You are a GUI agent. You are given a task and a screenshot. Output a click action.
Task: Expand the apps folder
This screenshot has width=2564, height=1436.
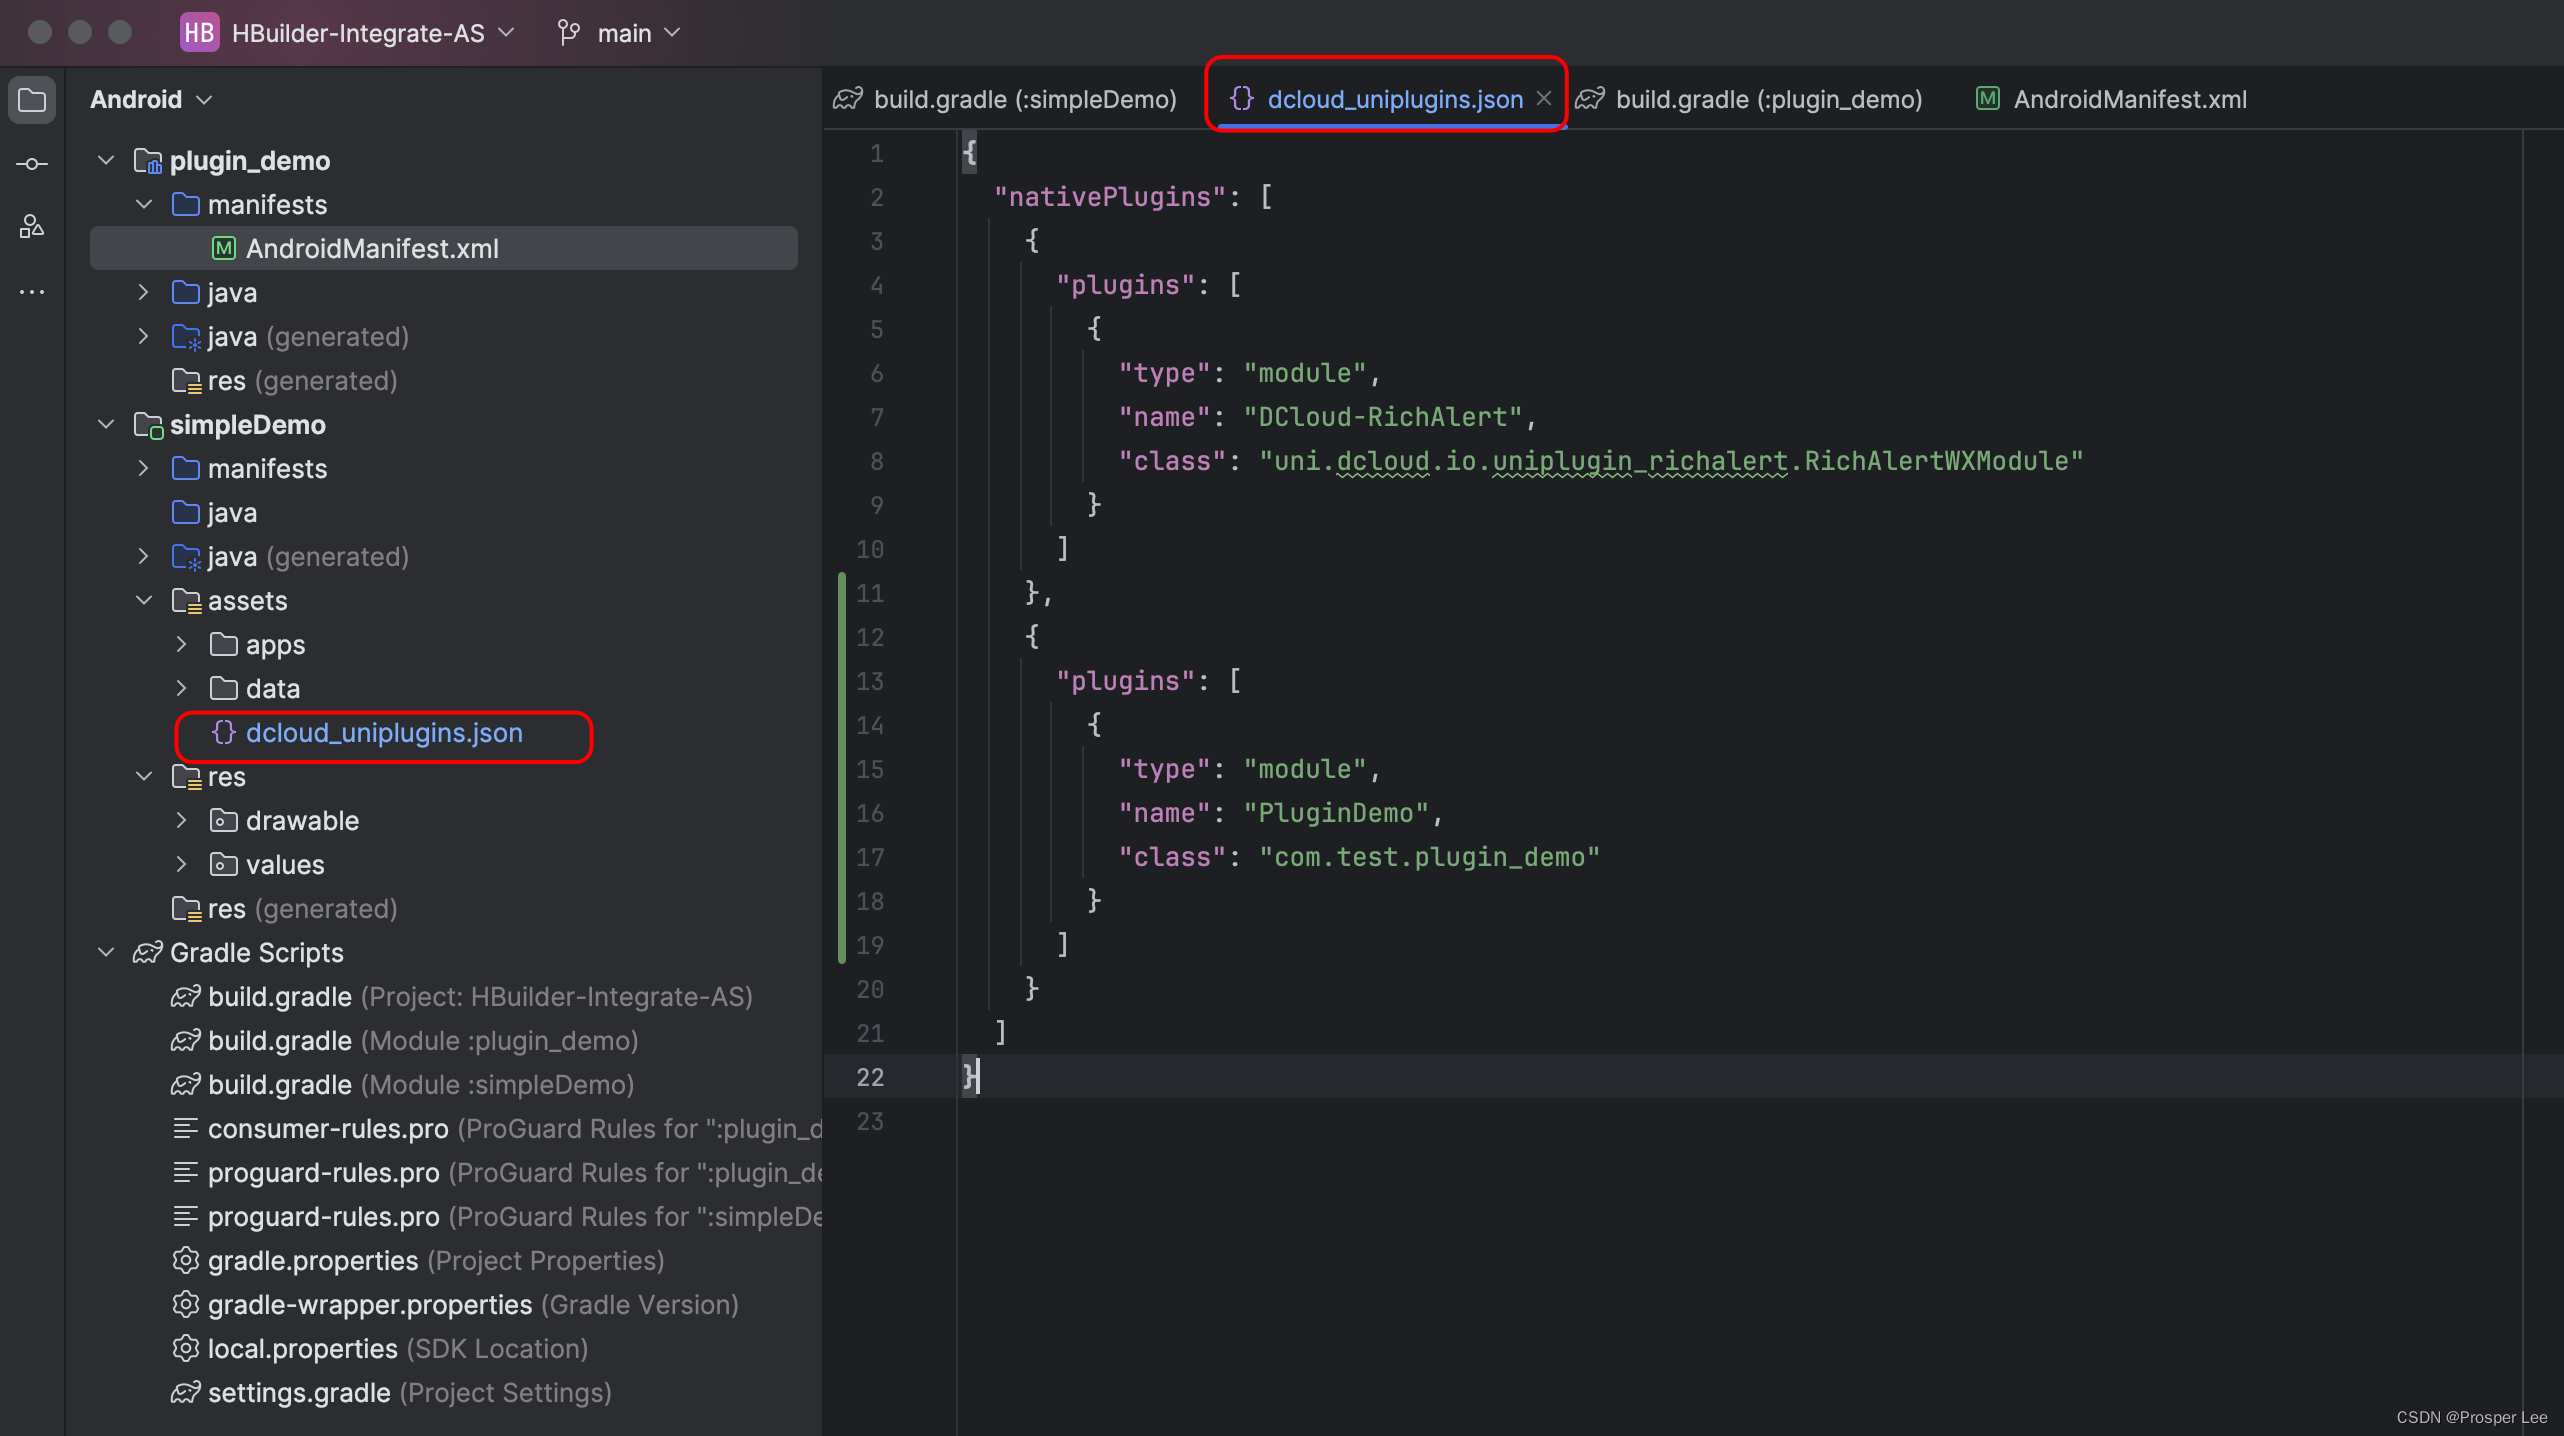[182, 644]
